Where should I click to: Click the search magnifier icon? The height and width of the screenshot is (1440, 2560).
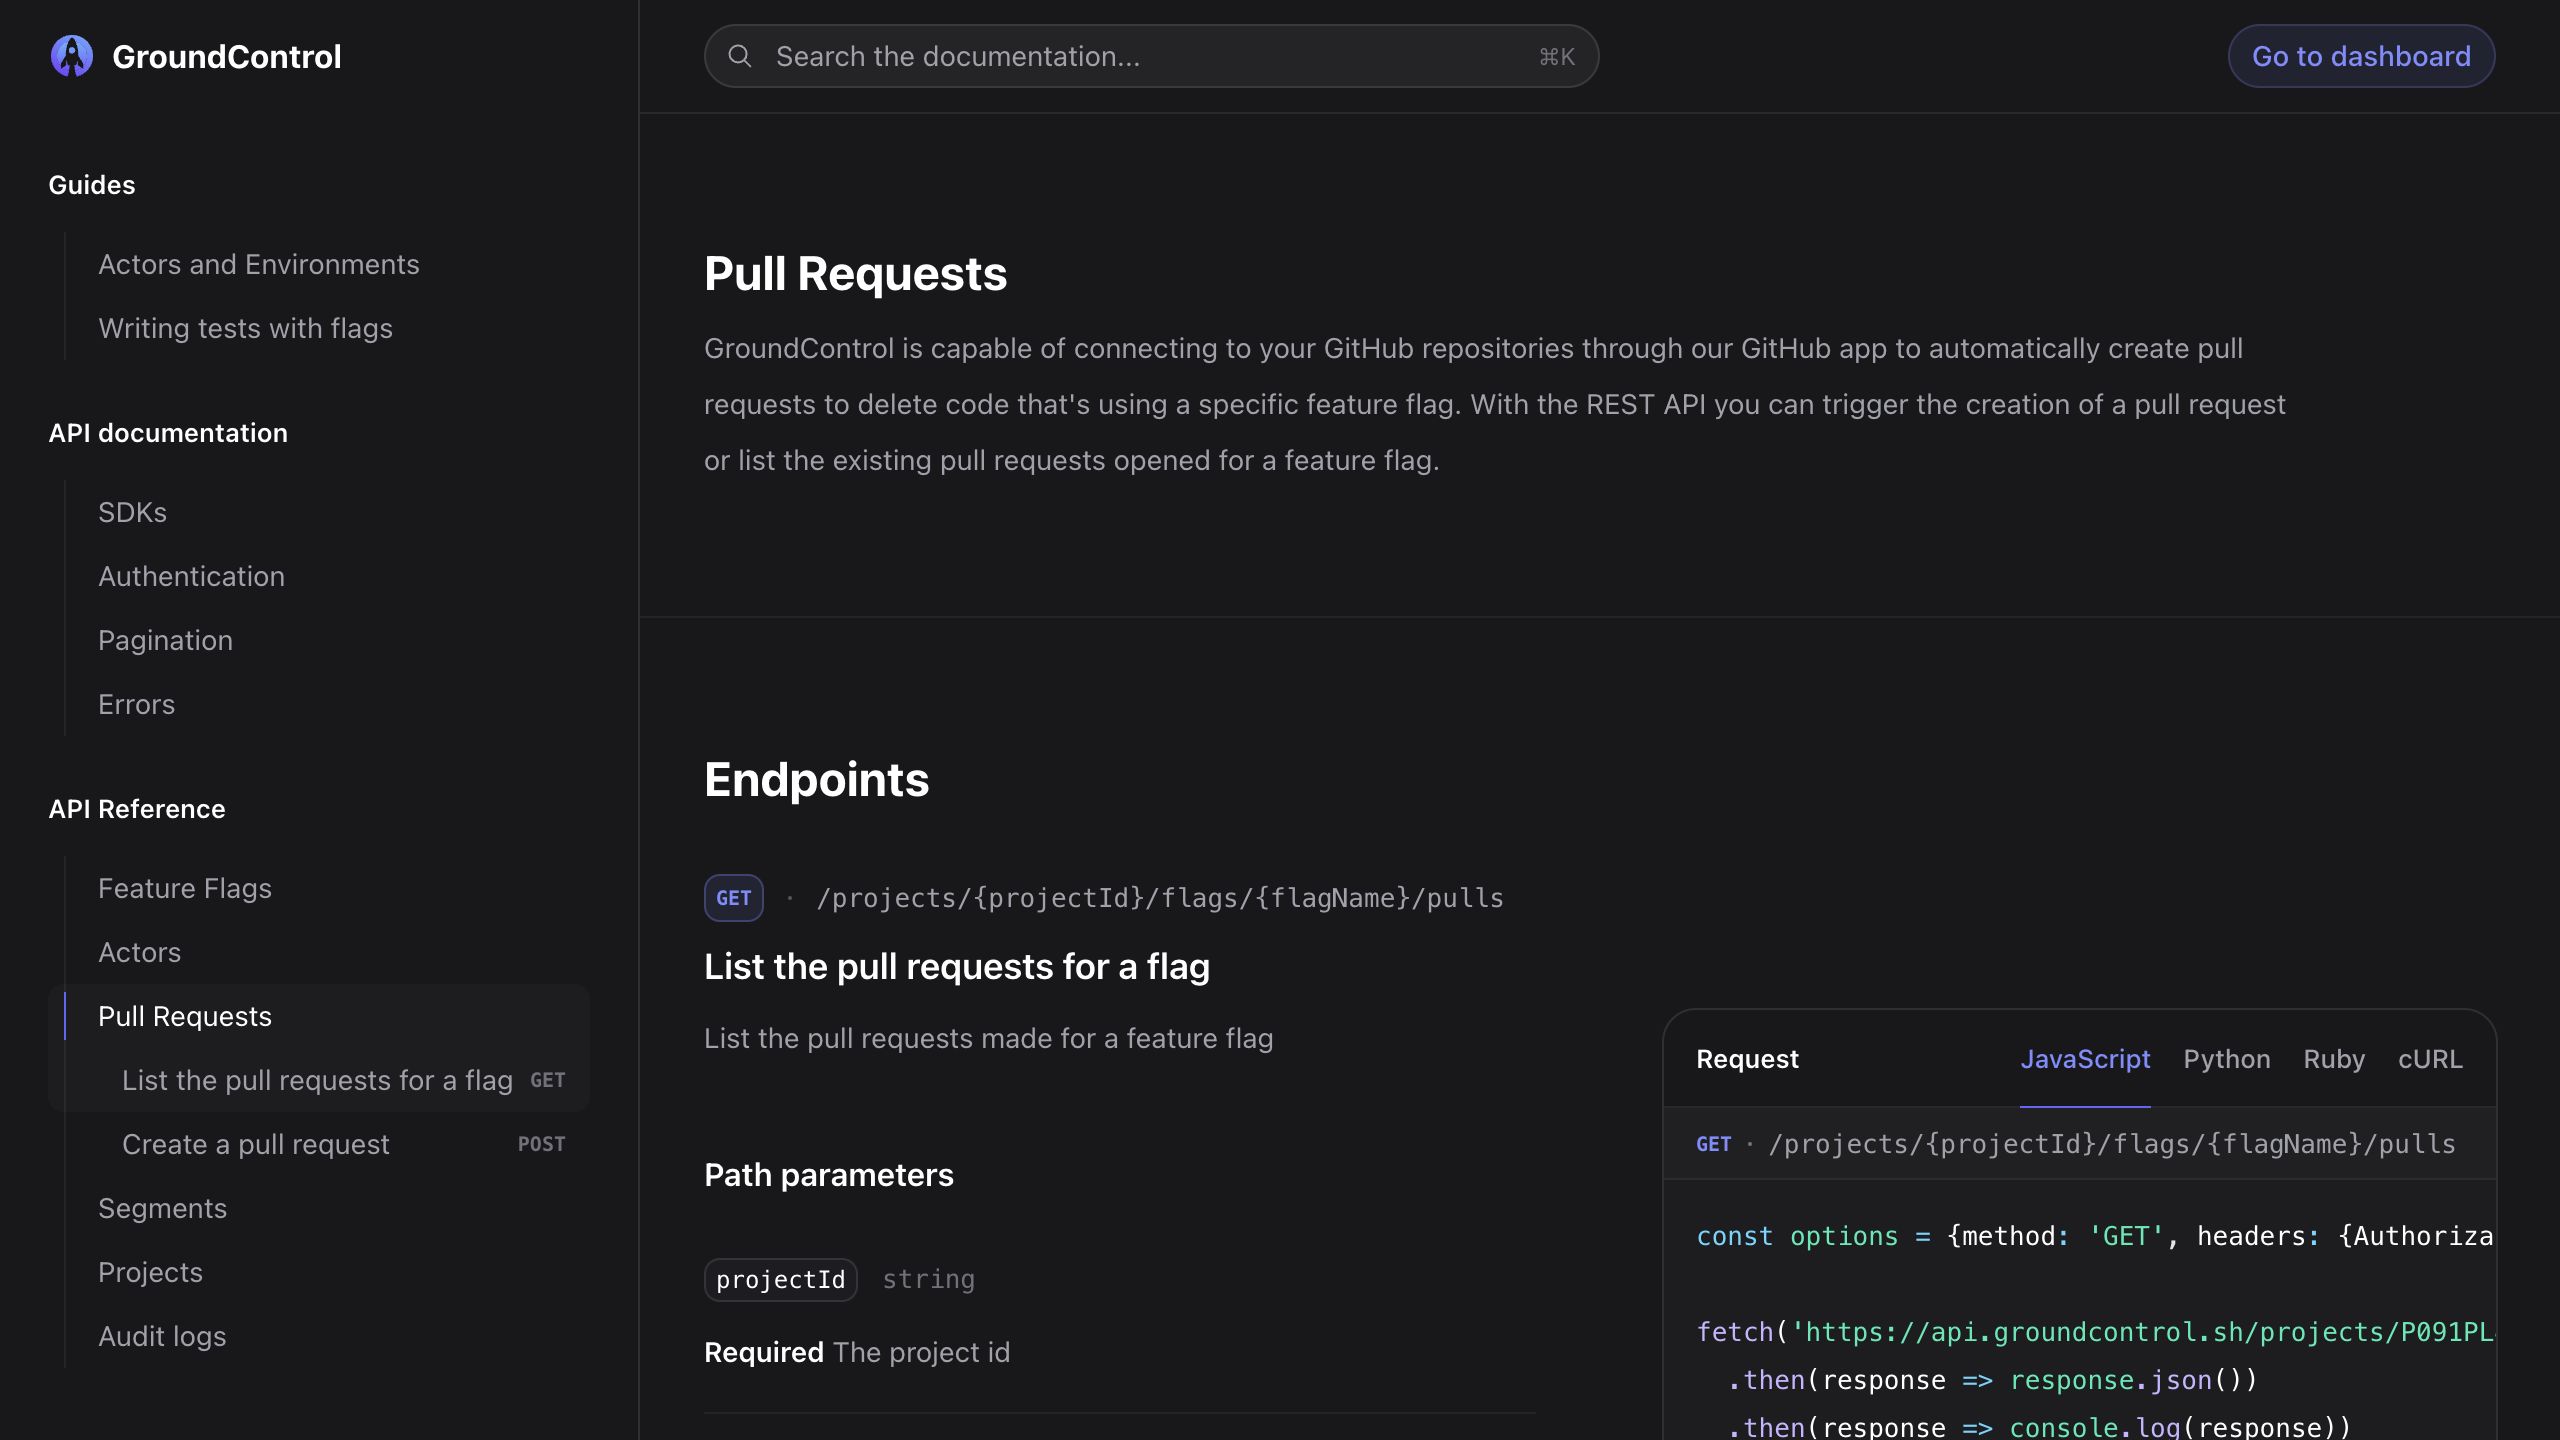click(x=740, y=56)
